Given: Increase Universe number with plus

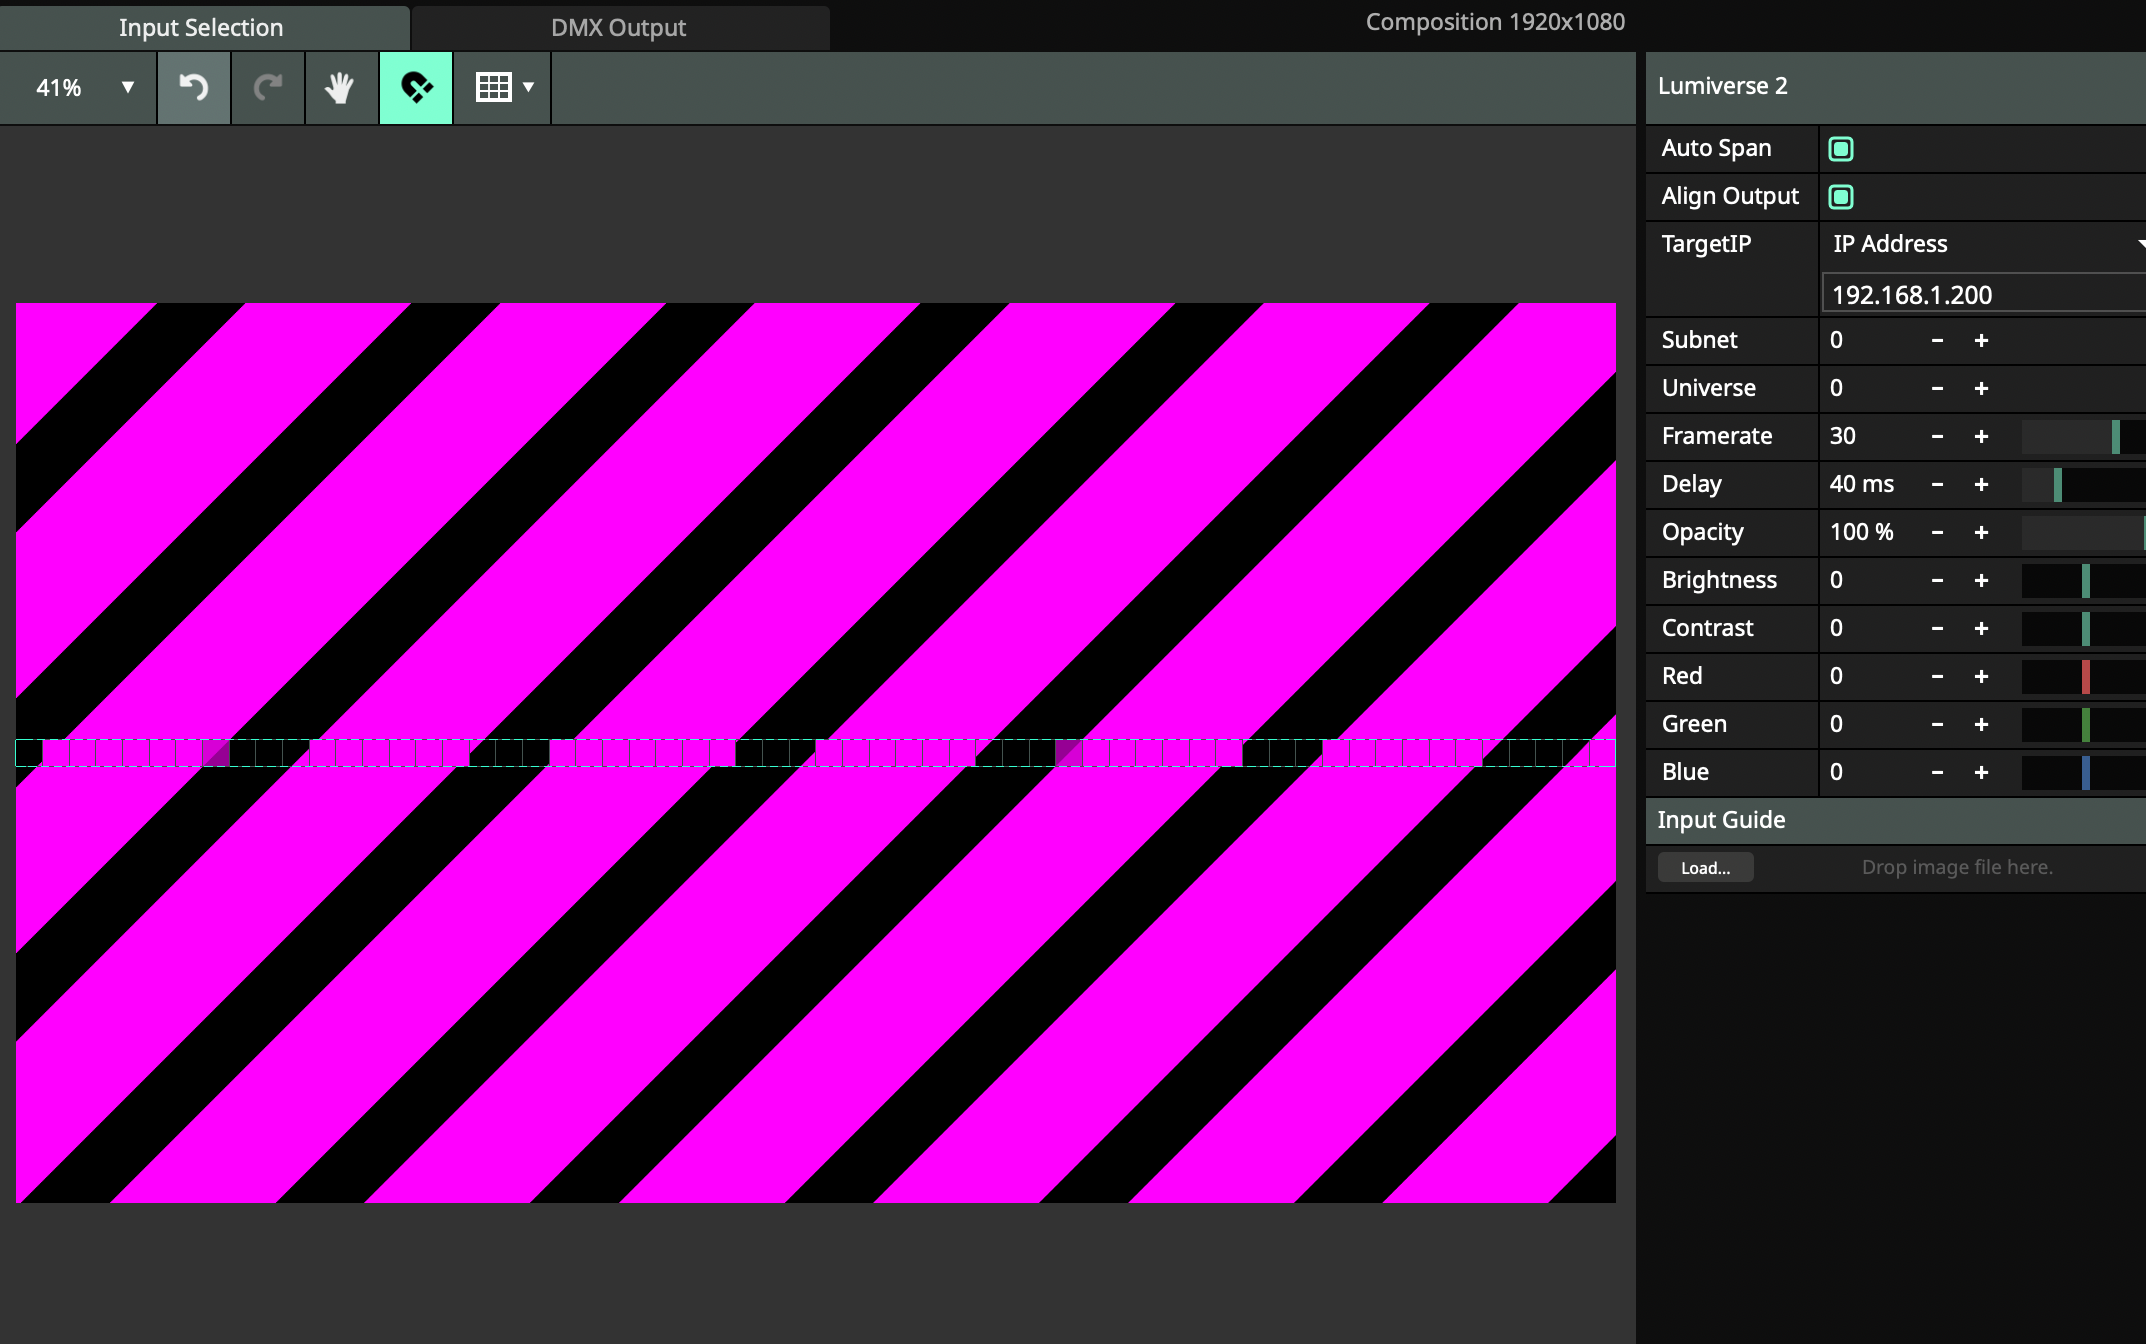Looking at the screenshot, I should tap(1981, 389).
